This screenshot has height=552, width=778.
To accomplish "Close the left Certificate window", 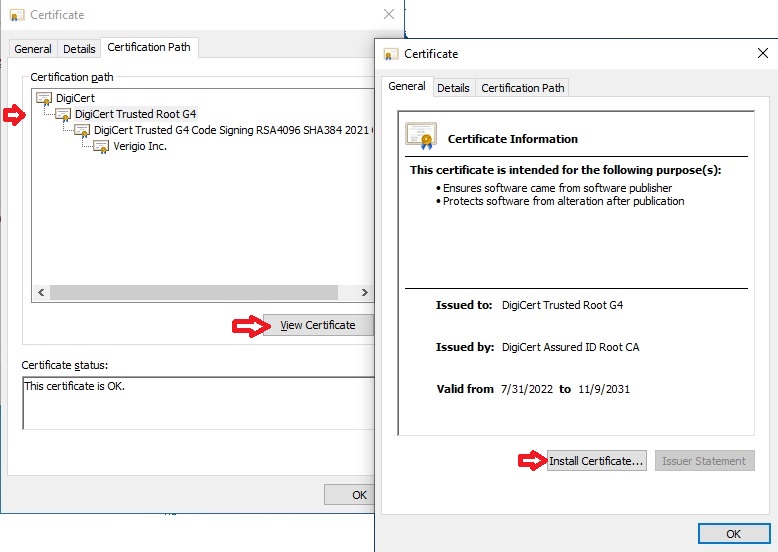I will [389, 14].
